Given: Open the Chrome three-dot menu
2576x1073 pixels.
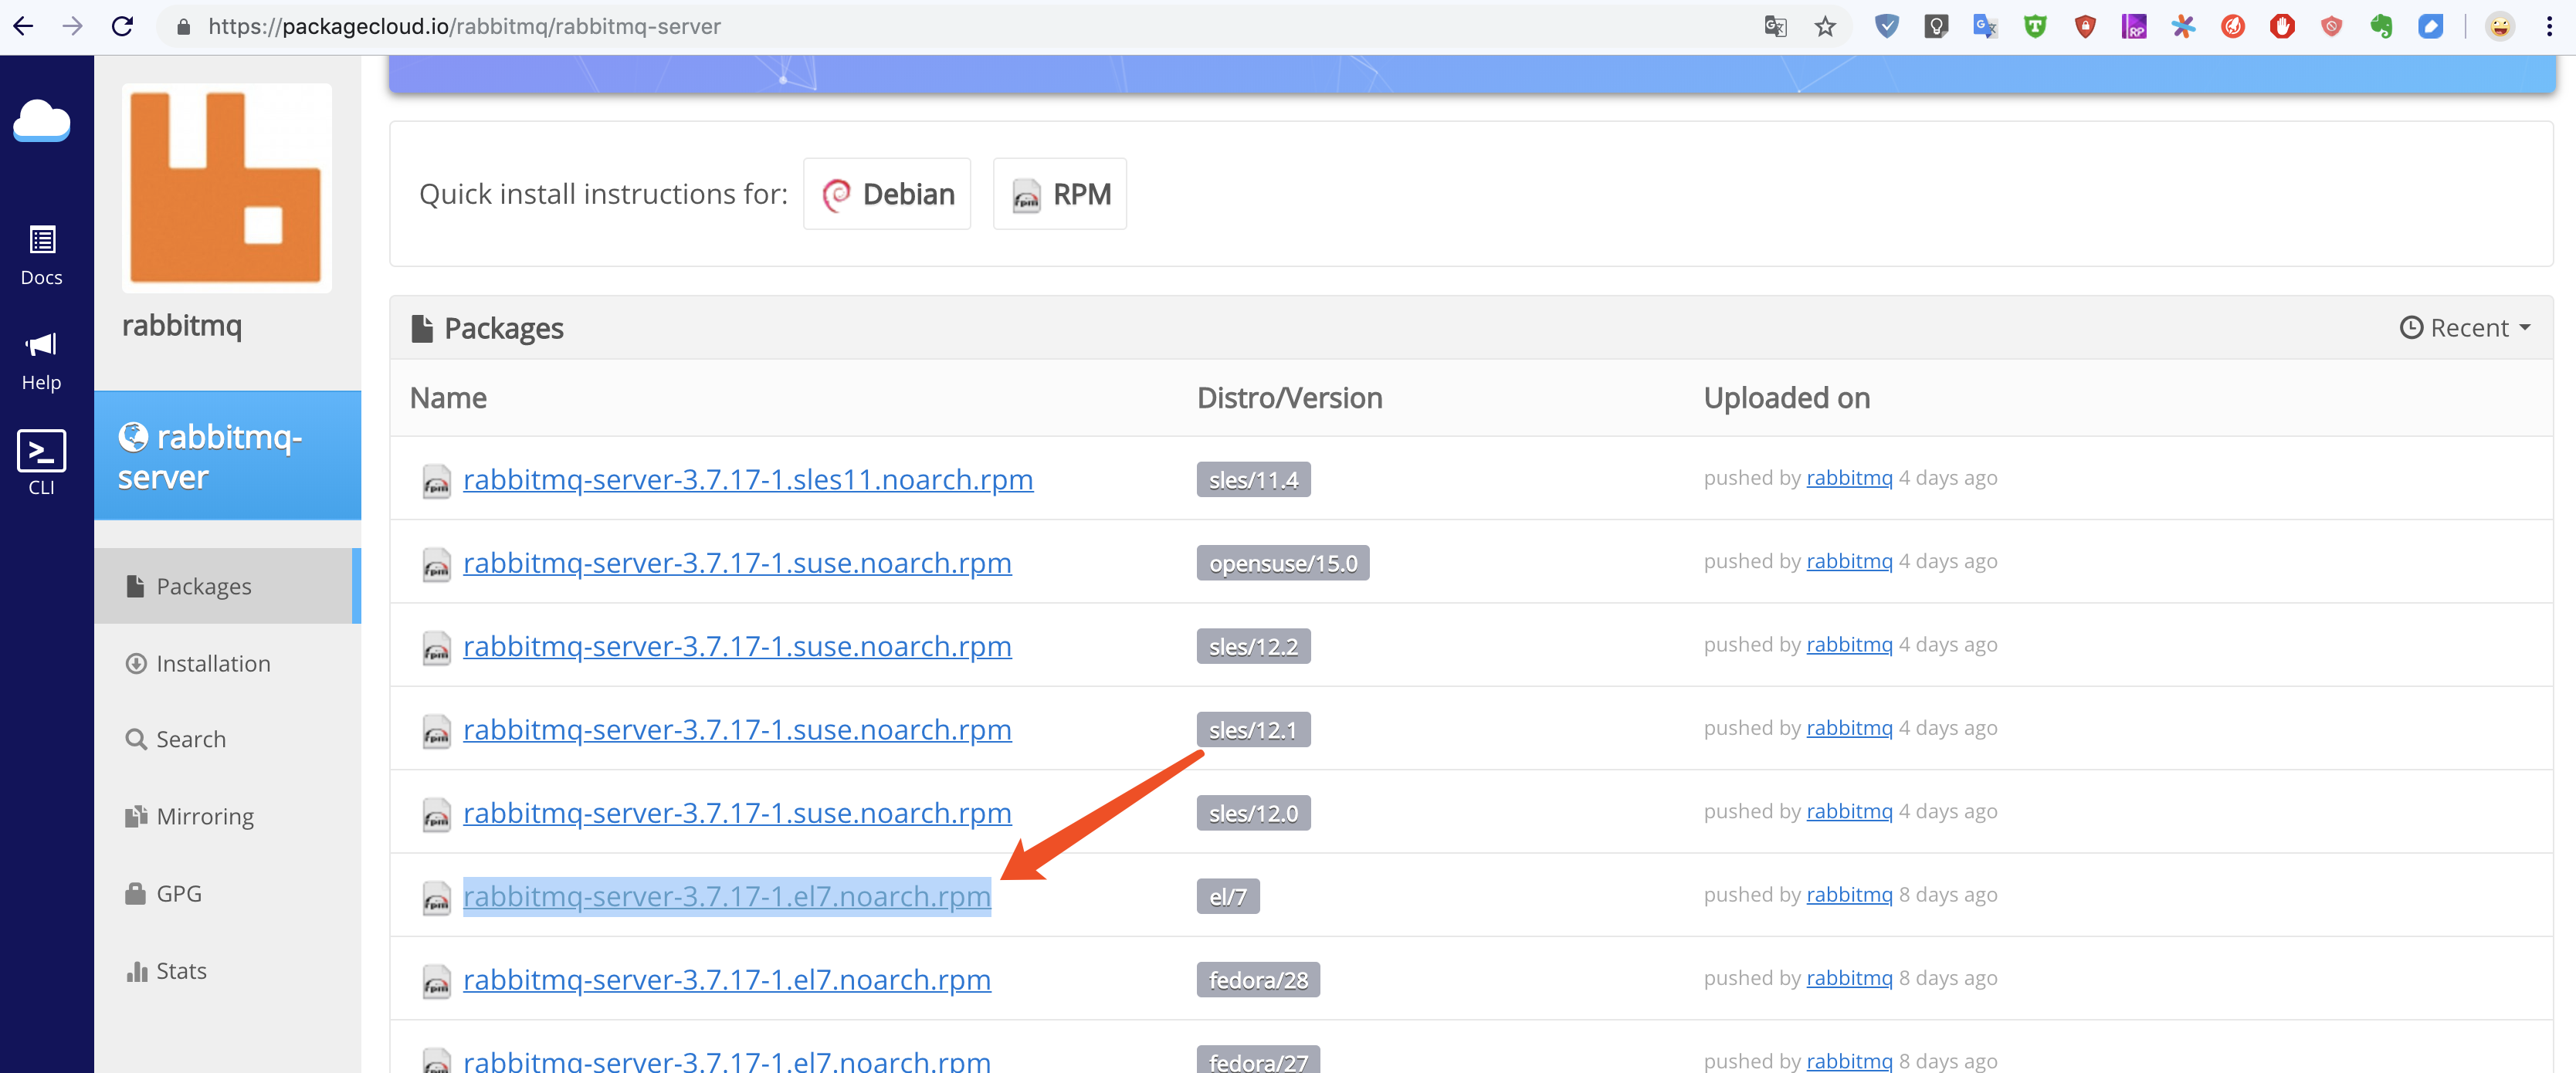Looking at the screenshot, I should point(2548,26).
